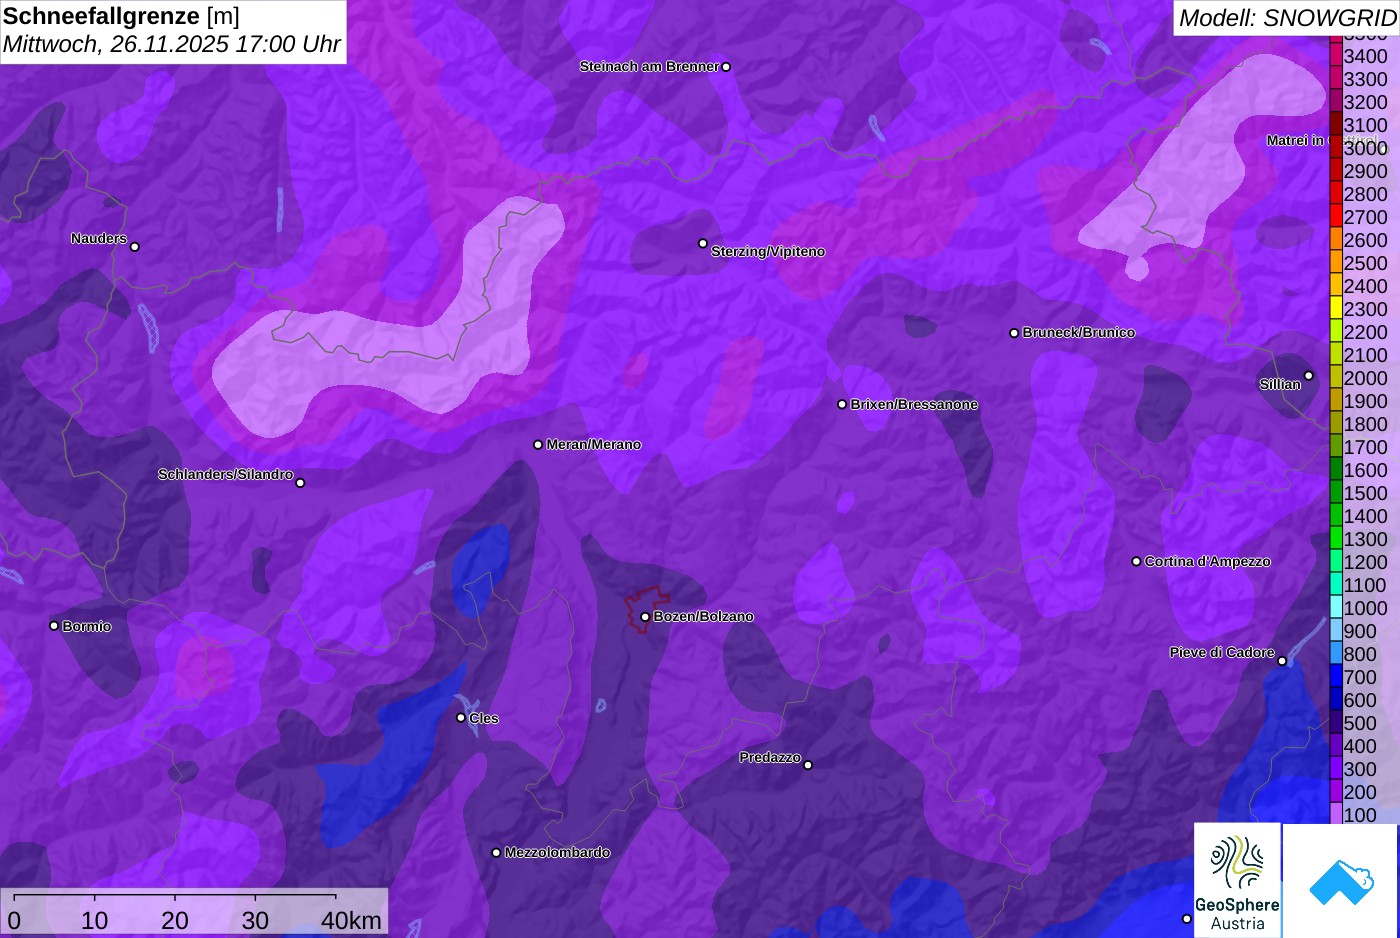The height and width of the screenshot is (938, 1400).
Task: Pick the 2700 red legend swatch
Action: 1335,217
